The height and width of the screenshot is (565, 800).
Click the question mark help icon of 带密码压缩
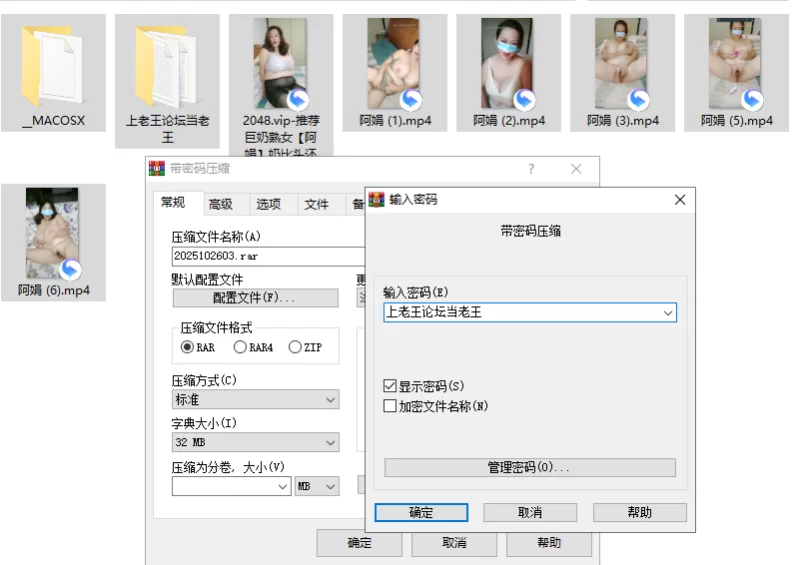click(x=531, y=168)
